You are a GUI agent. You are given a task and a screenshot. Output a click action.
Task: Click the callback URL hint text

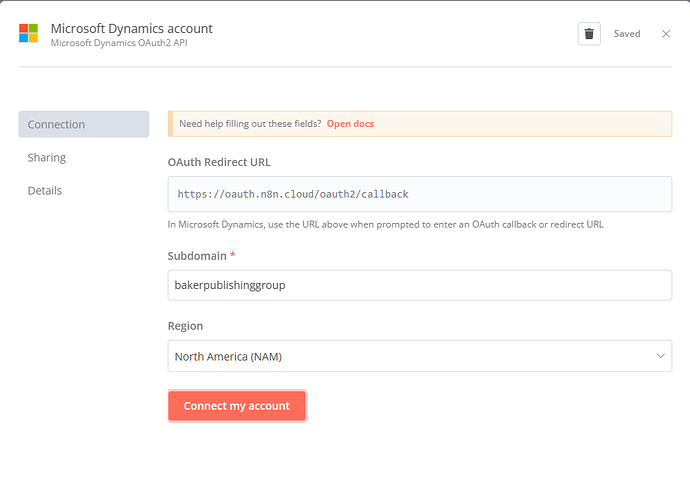385,224
